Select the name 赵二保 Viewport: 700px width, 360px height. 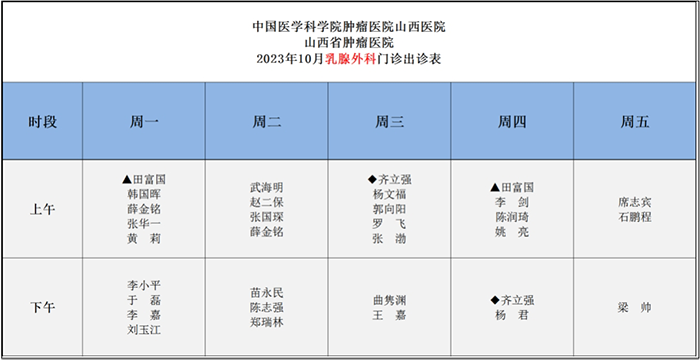click(267, 202)
